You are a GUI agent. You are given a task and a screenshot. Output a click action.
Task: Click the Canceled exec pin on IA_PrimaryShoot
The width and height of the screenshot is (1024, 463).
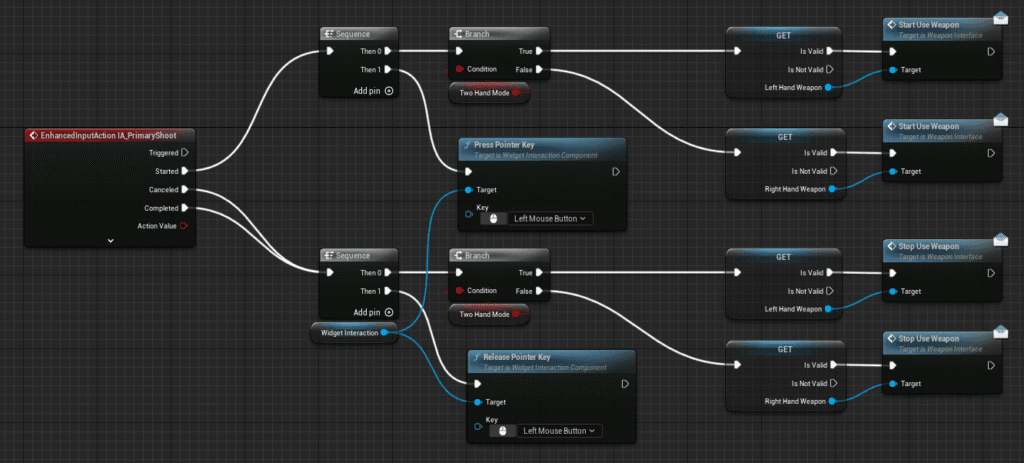coord(185,189)
